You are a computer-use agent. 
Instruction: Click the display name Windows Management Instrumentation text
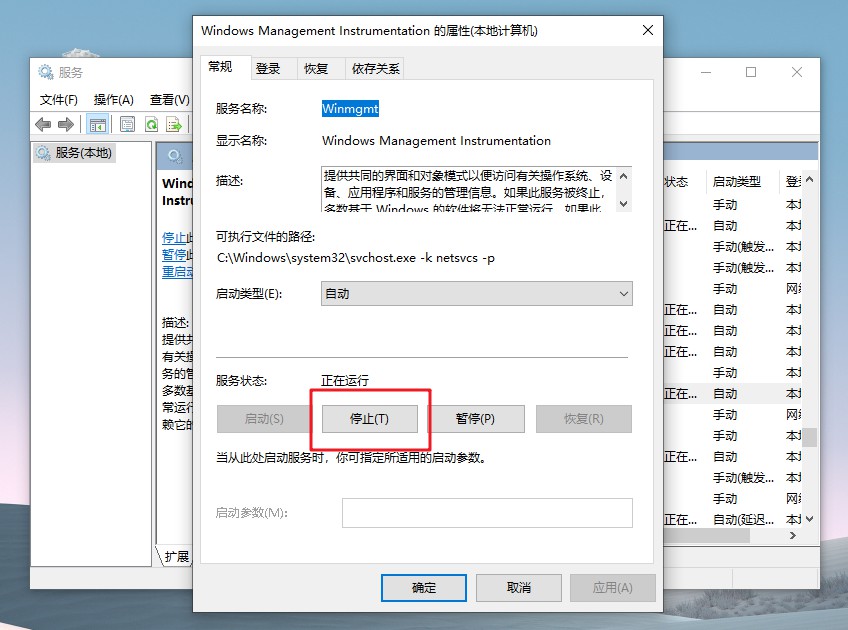436,141
